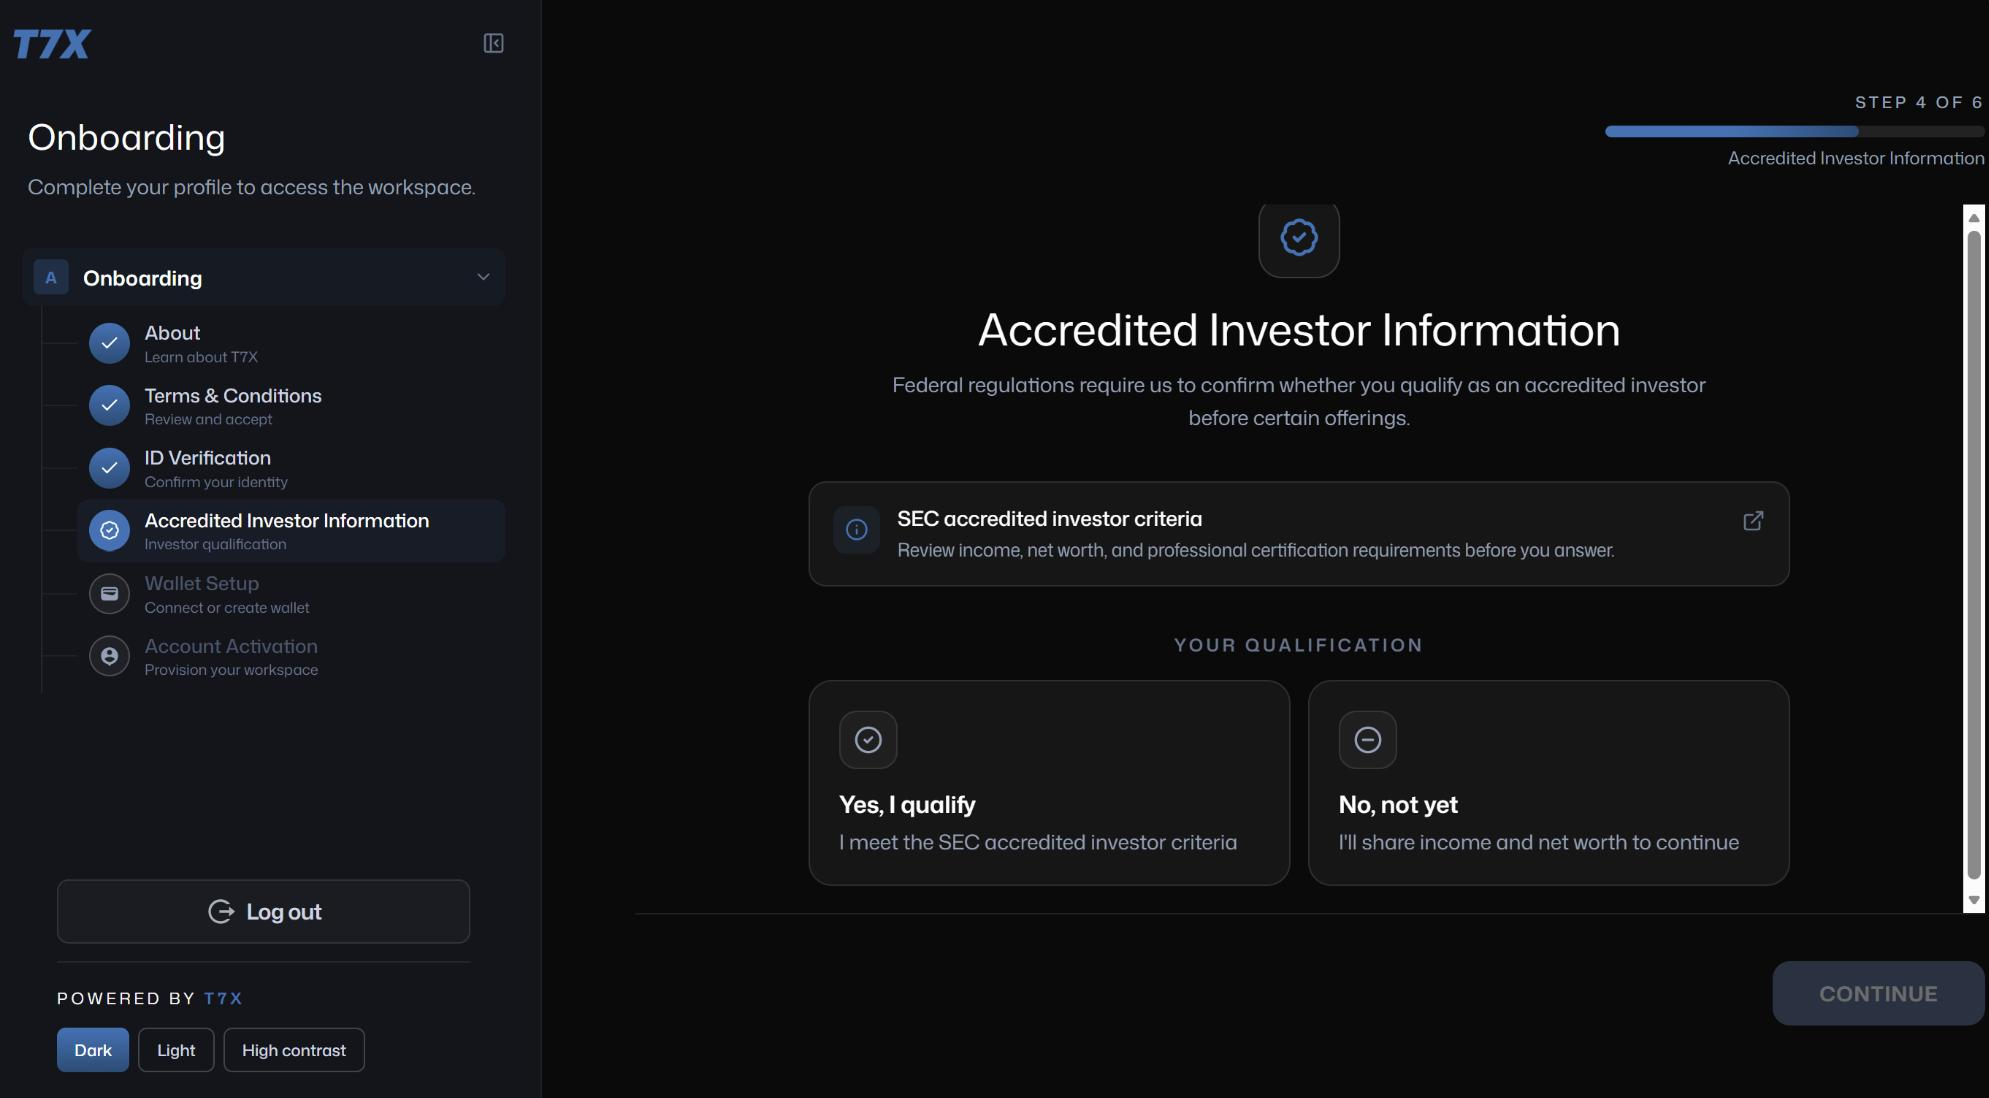Click the Account Activation person icon
1989x1098 pixels.
pyautogui.click(x=109, y=656)
